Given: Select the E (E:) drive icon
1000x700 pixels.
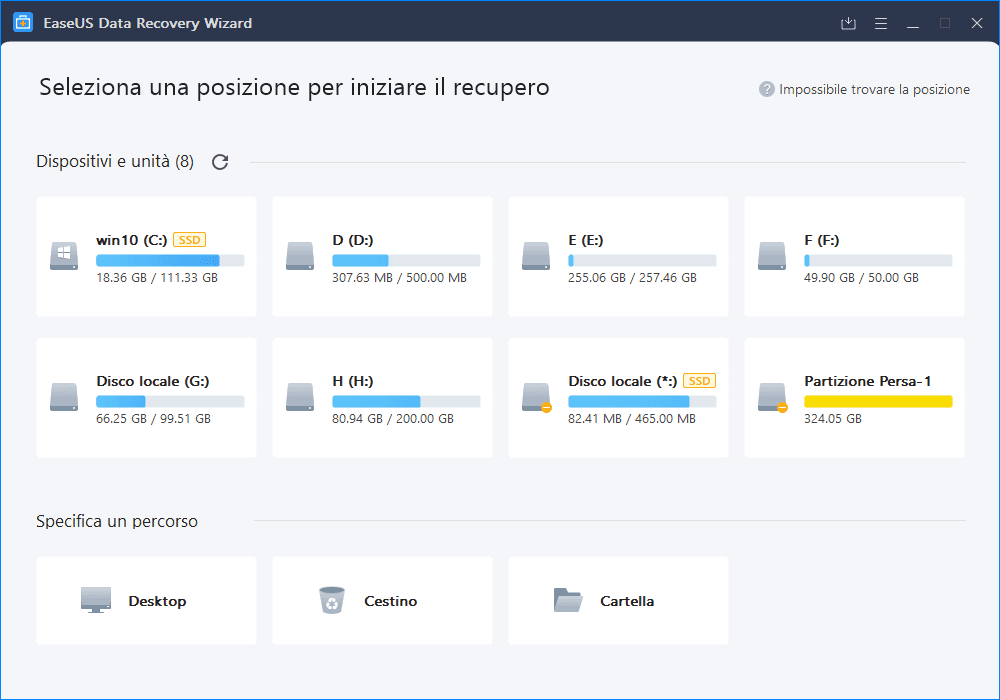Looking at the screenshot, I should tap(536, 256).
